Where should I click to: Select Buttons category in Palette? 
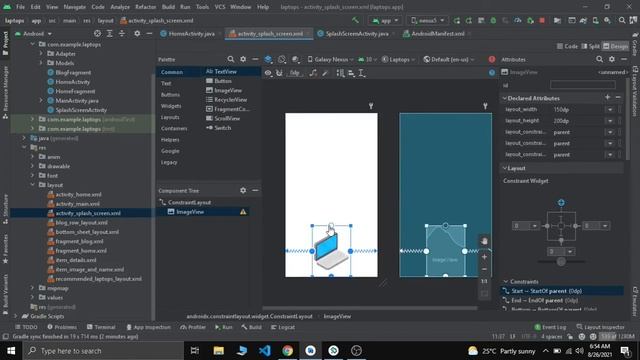point(170,95)
